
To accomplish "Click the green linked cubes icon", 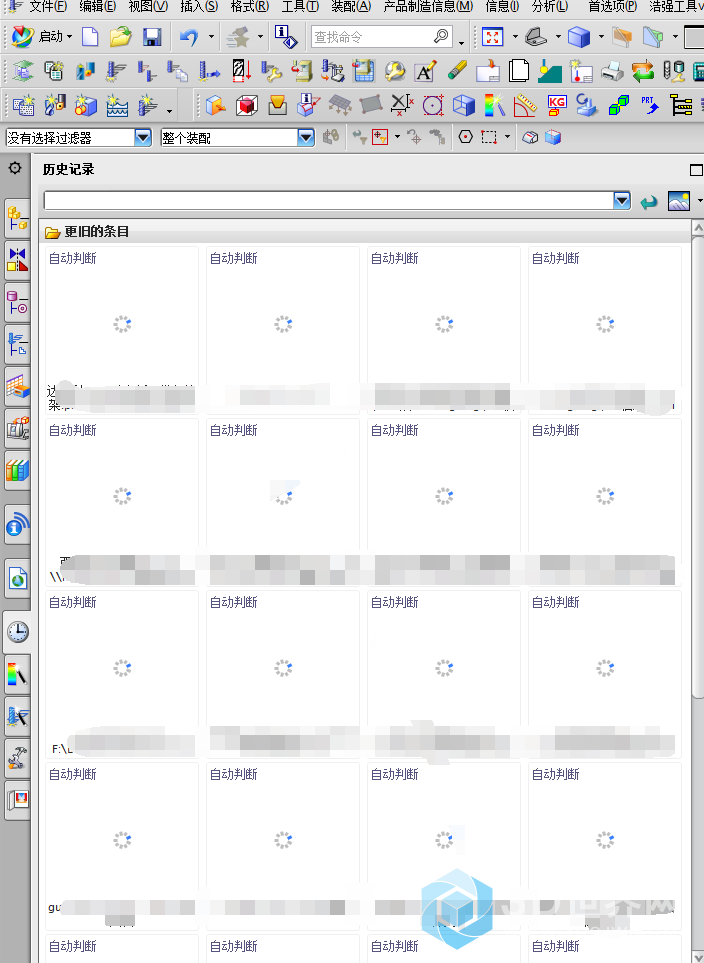I will pos(619,106).
